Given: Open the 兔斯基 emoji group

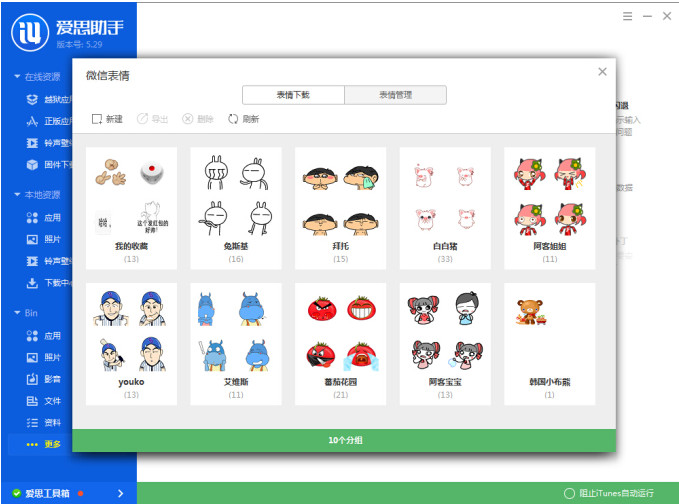Looking at the screenshot, I should click(x=236, y=208).
